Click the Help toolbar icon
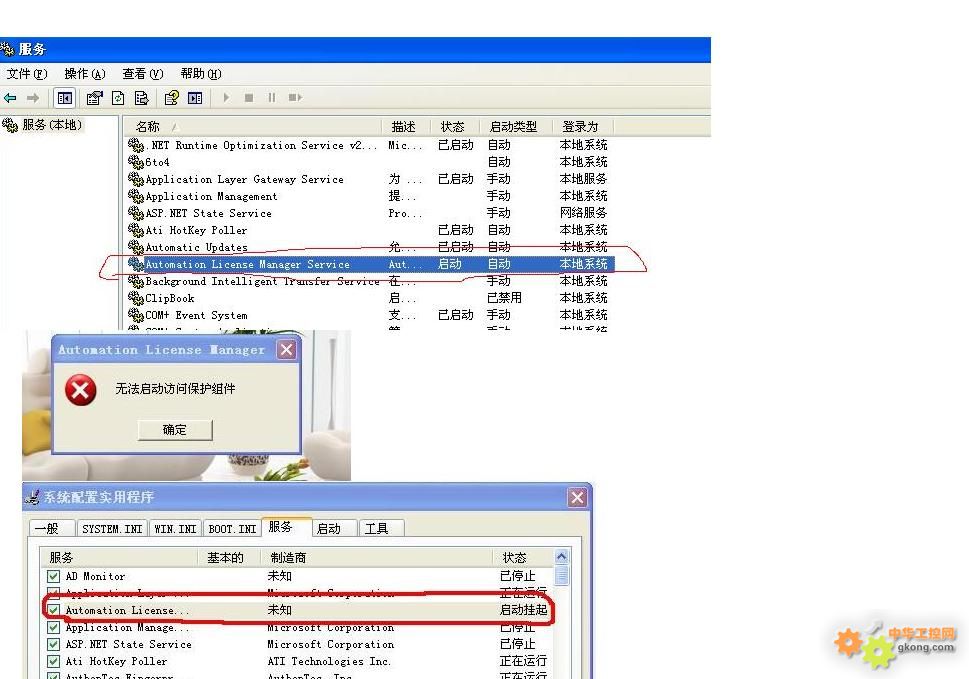The width and height of the screenshot is (969, 679). pyautogui.click(x=172, y=98)
